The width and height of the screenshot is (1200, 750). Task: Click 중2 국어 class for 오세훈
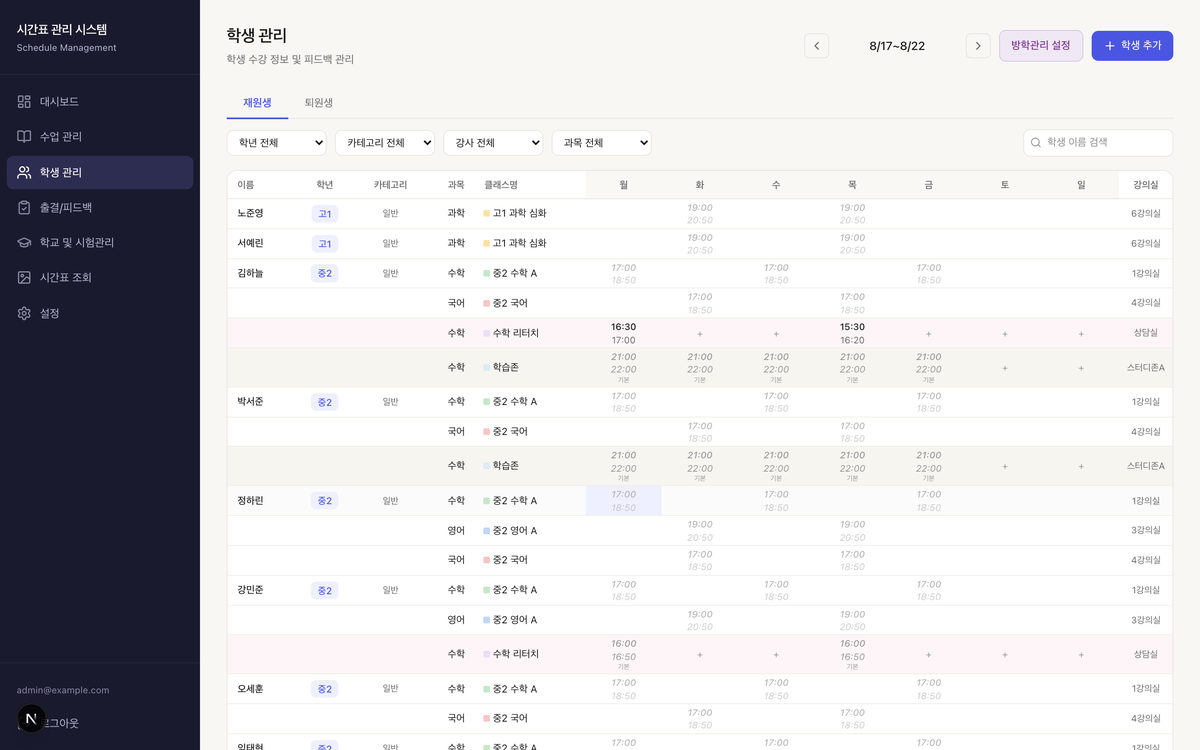(506, 719)
